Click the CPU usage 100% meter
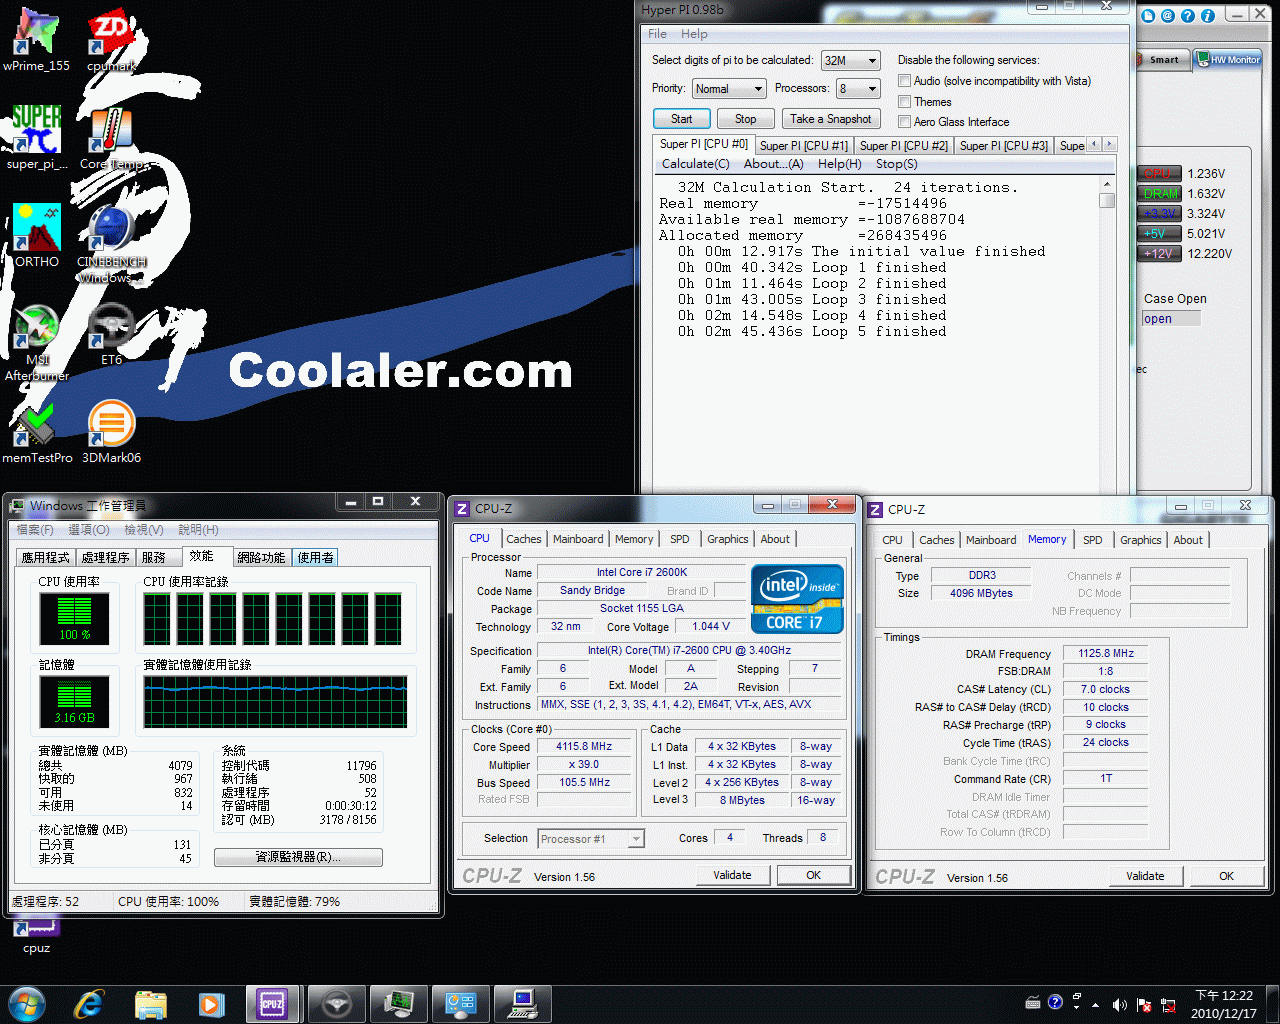1280x1024 pixels. point(74,618)
